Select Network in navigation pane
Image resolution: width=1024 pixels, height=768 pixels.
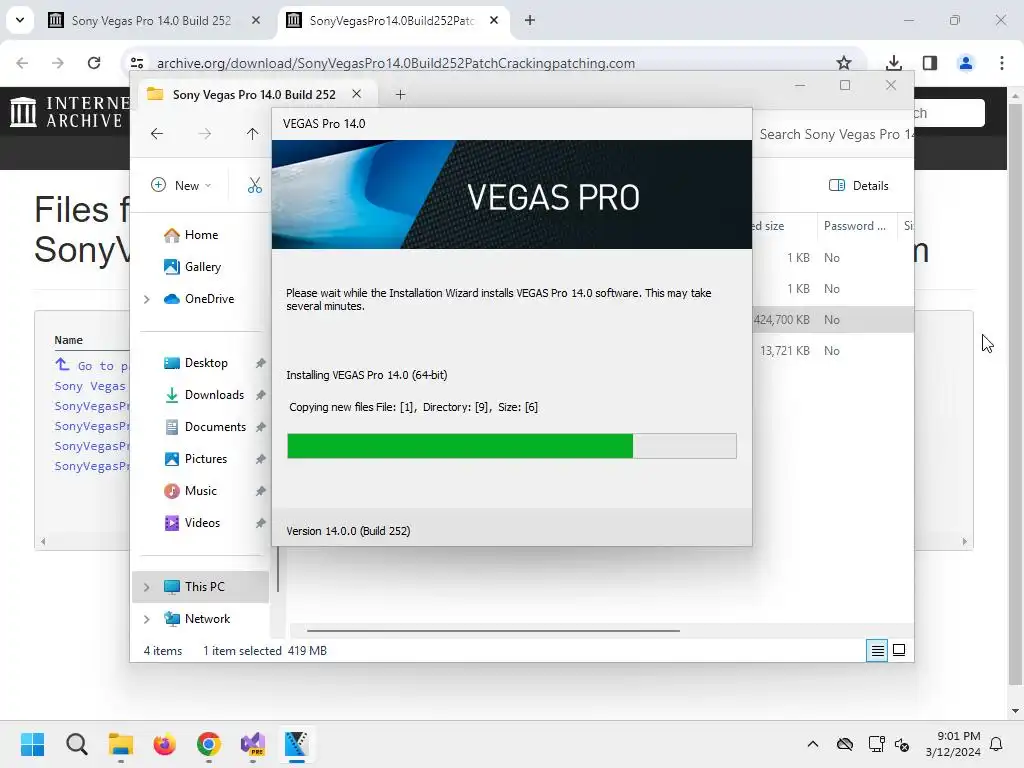[197, 618]
